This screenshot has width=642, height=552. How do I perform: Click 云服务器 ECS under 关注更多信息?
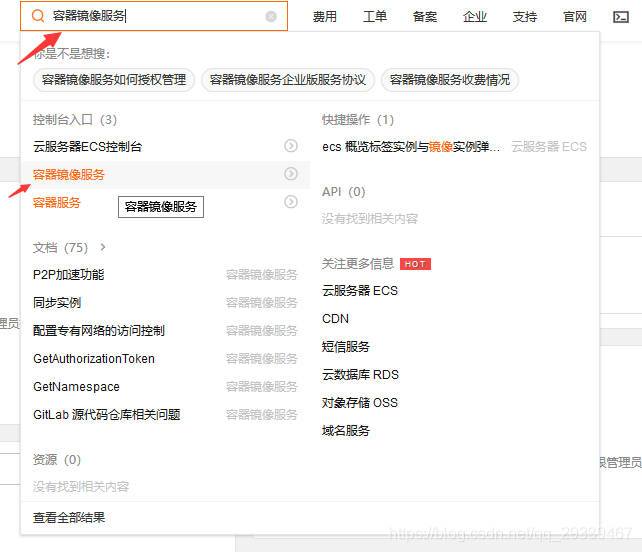359,290
